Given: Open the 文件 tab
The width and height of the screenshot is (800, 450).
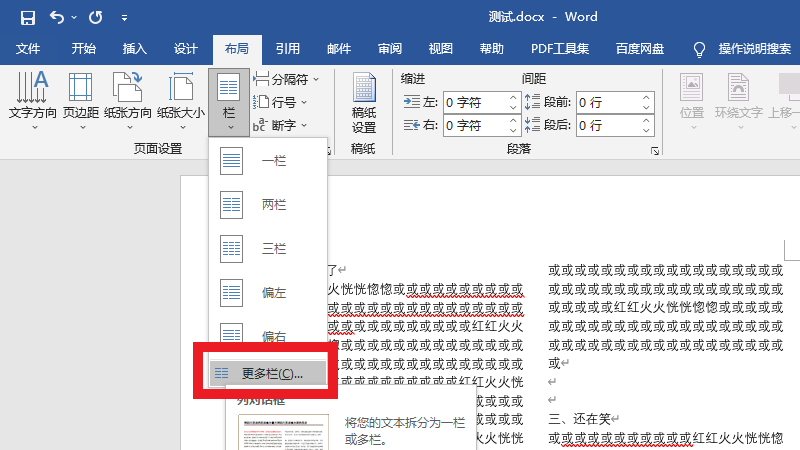Looking at the screenshot, I should coord(28,49).
